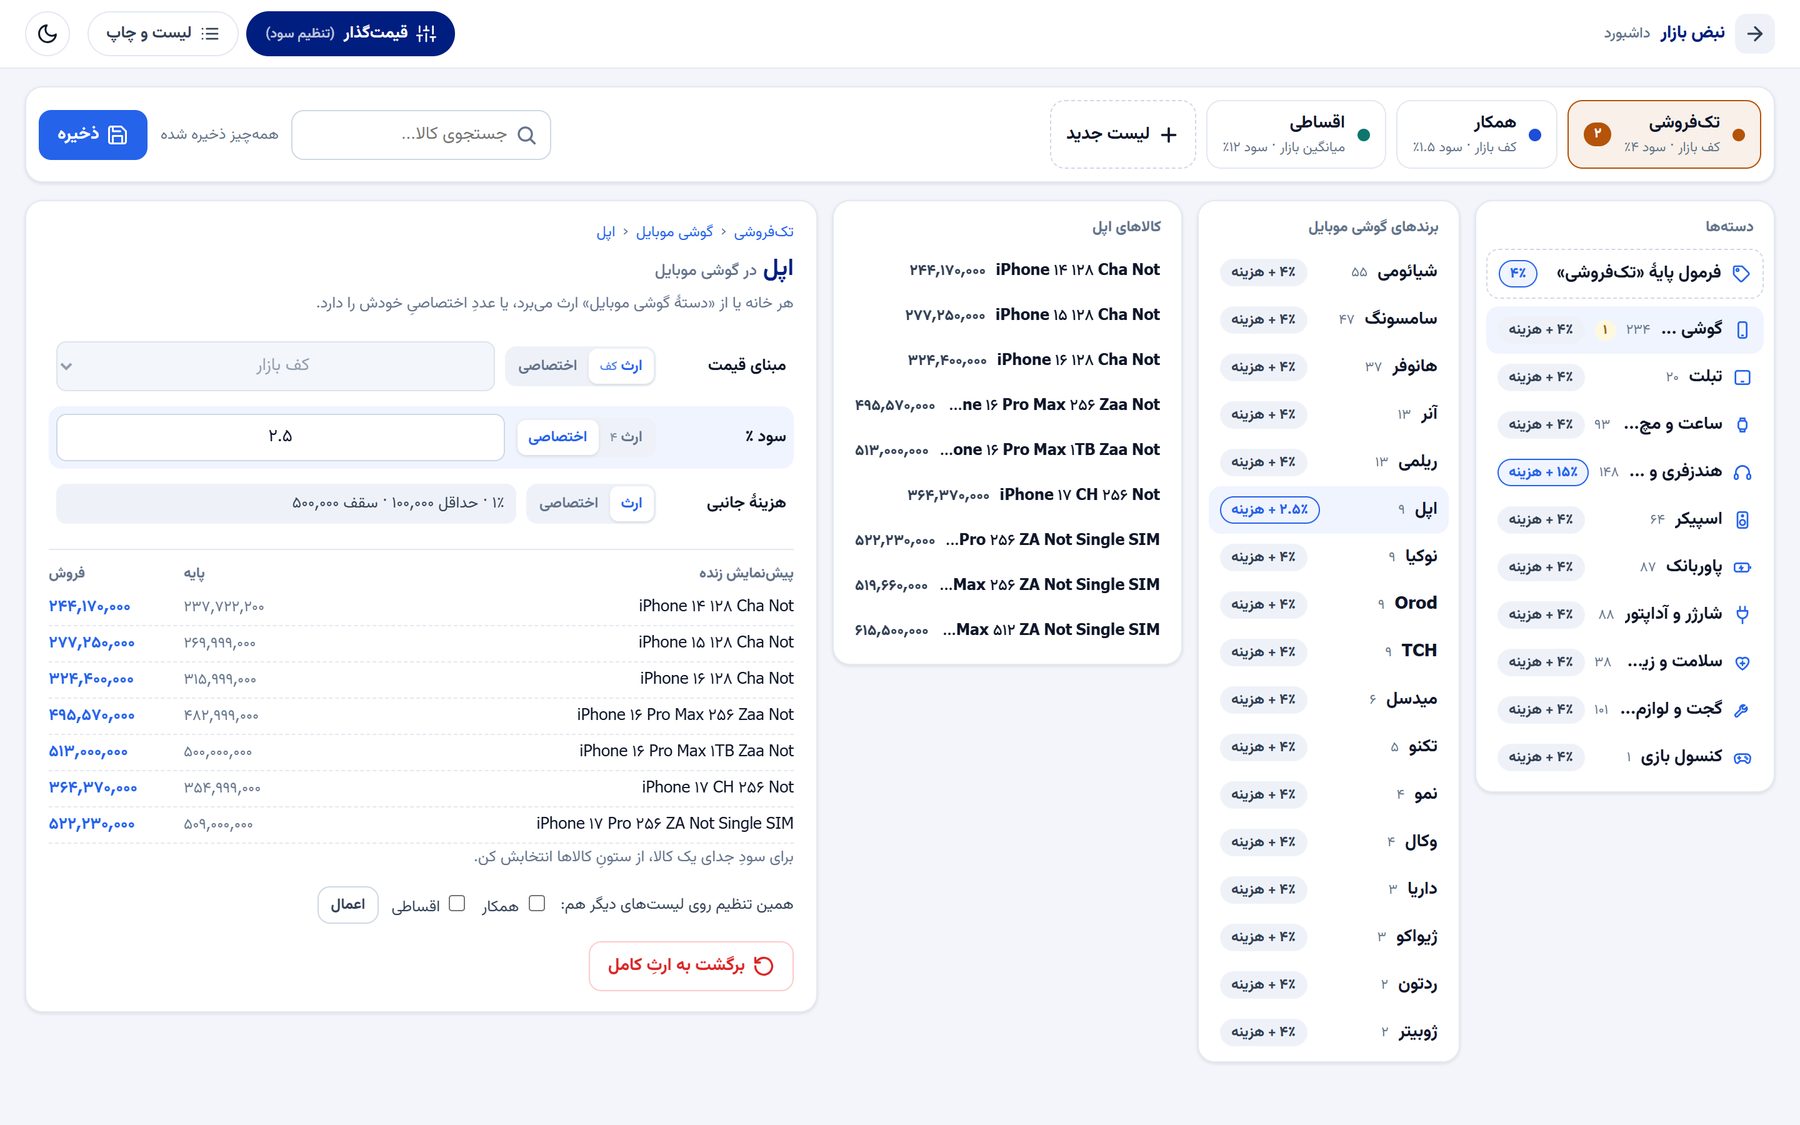This screenshot has height=1125, width=1800.
Task: Enable the اقساطی checkbox
Action: click(x=457, y=903)
